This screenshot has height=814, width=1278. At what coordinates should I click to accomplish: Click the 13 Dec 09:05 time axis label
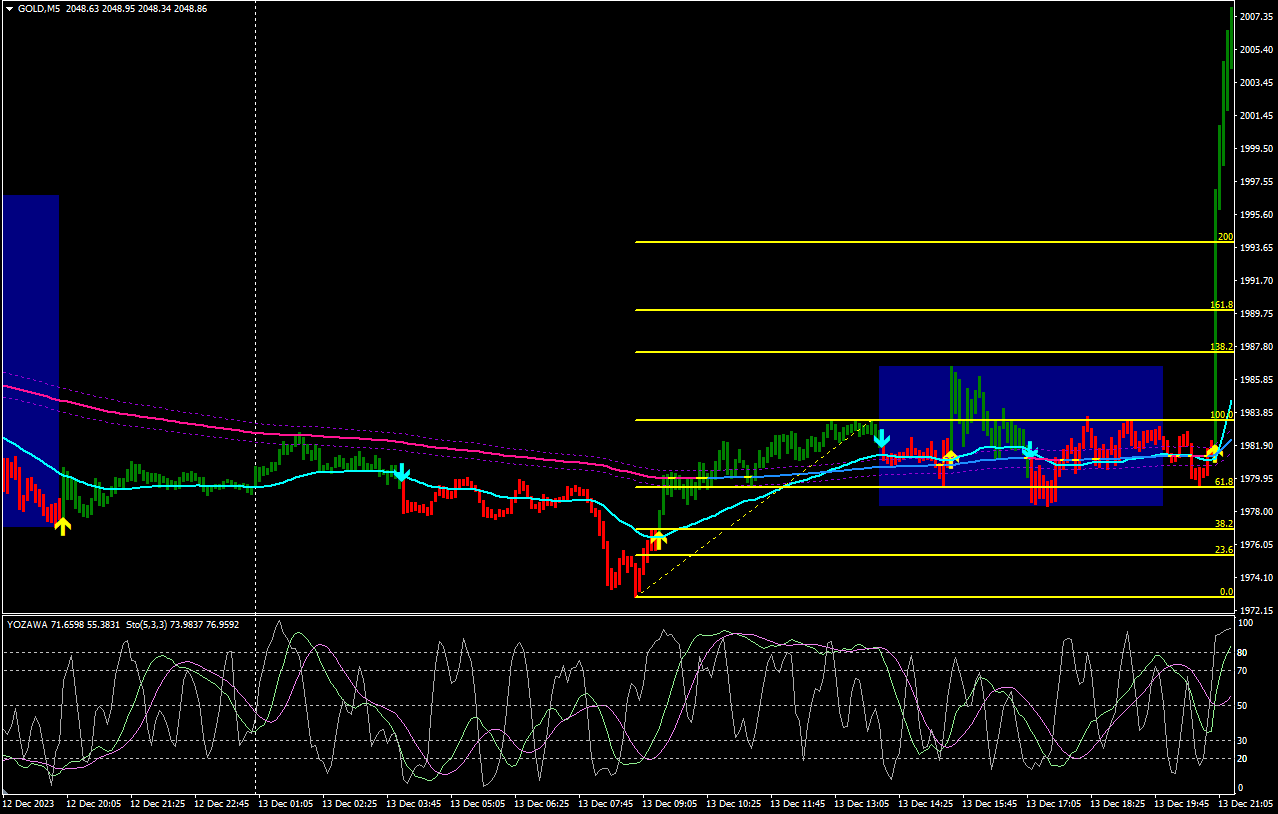click(671, 803)
